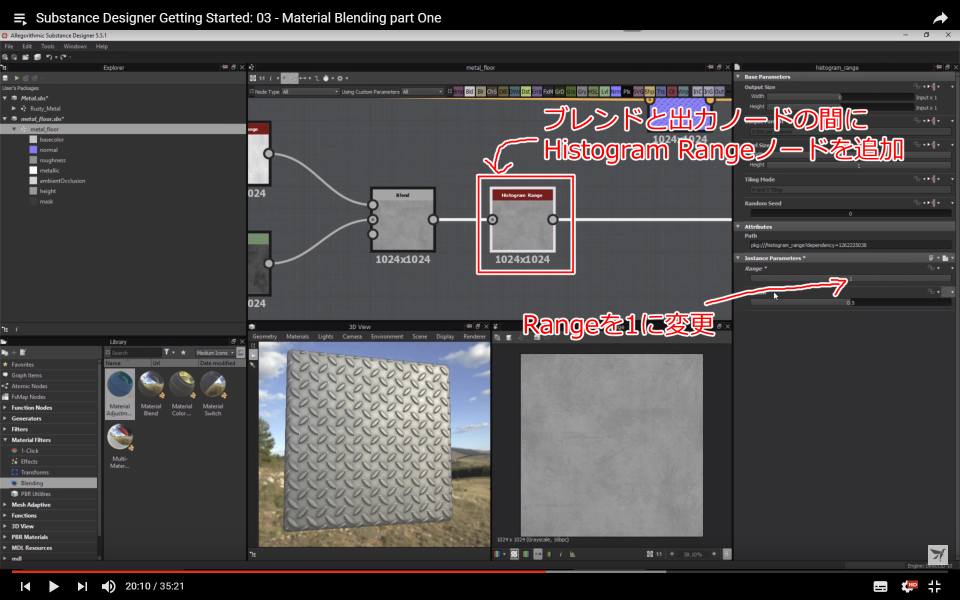The image size is (960, 600).
Task: Open the Medium Icons view dropdown
Action: (x=215, y=353)
